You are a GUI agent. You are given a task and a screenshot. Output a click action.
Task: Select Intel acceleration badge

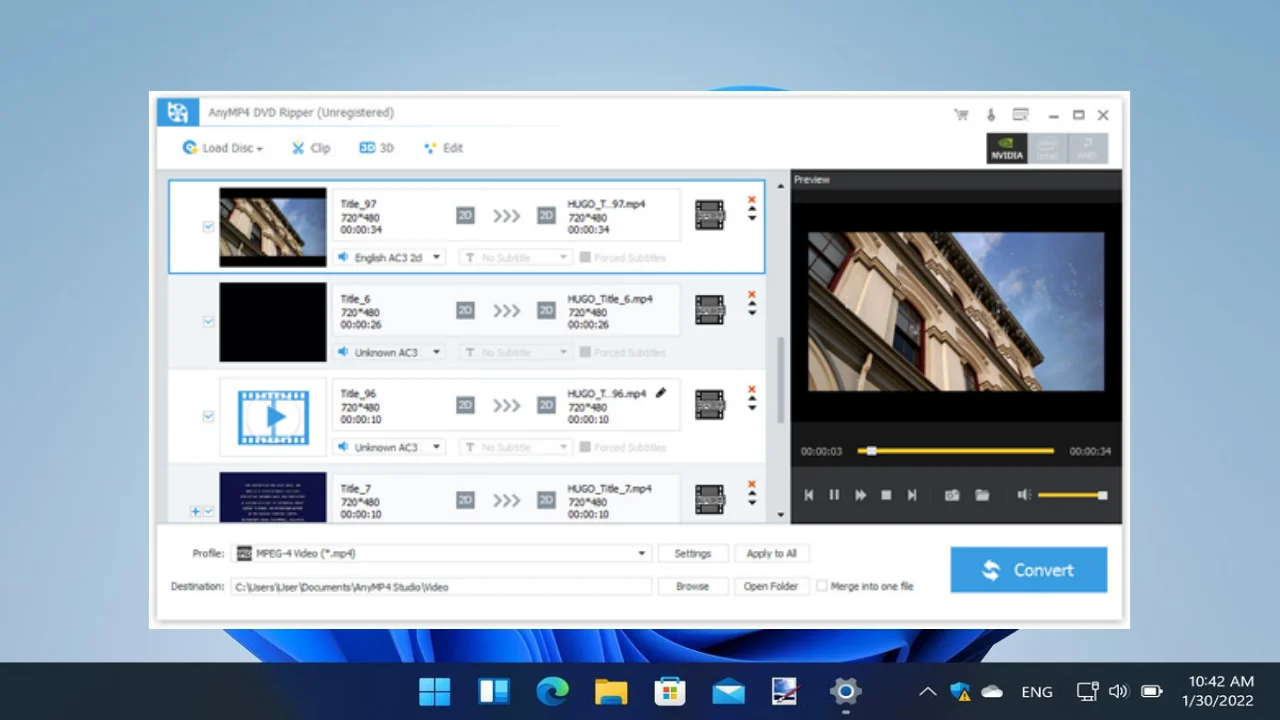(x=1047, y=149)
